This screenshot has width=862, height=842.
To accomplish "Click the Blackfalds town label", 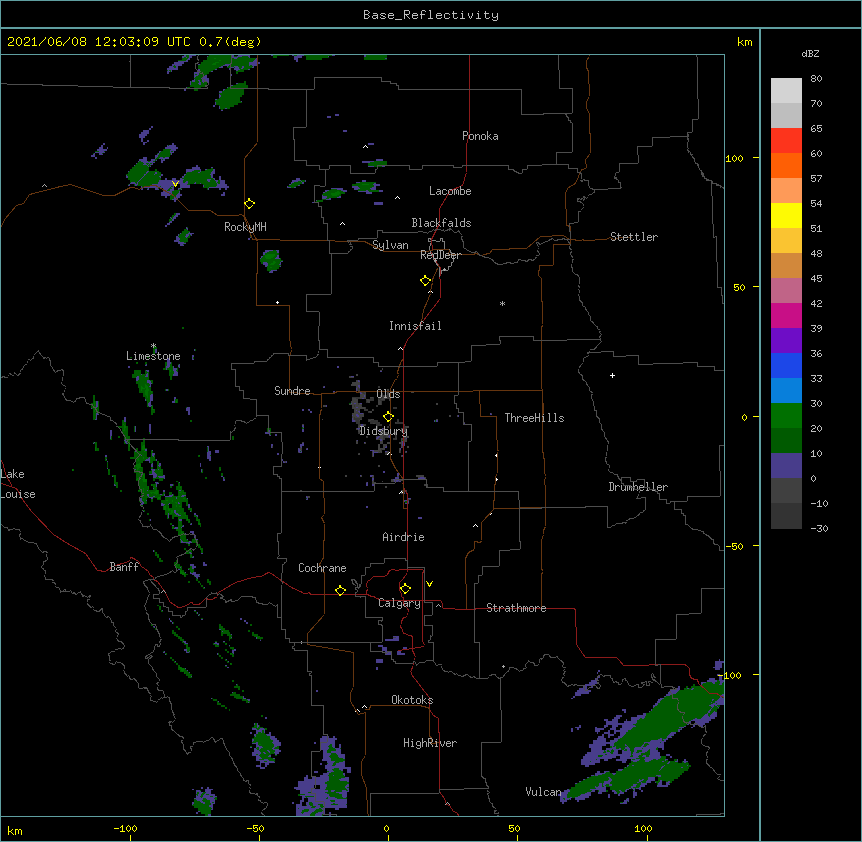I will point(441,223).
